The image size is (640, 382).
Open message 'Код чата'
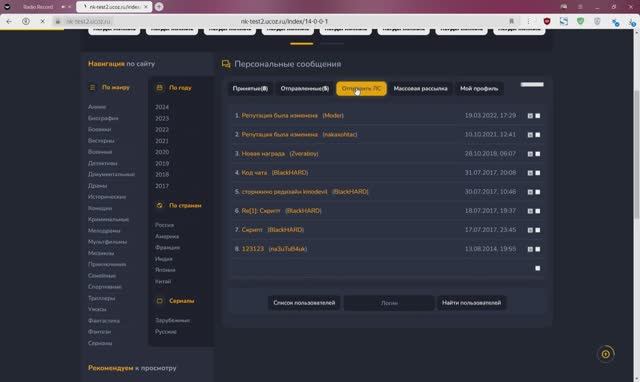point(254,173)
